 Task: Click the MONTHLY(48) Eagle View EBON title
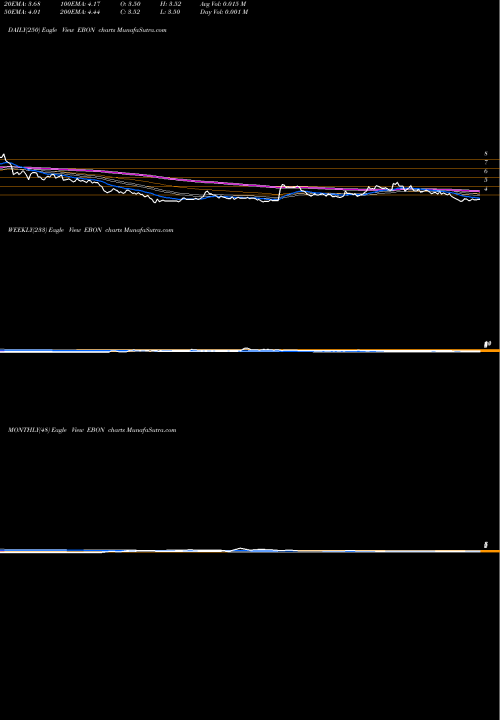[x=92, y=430]
